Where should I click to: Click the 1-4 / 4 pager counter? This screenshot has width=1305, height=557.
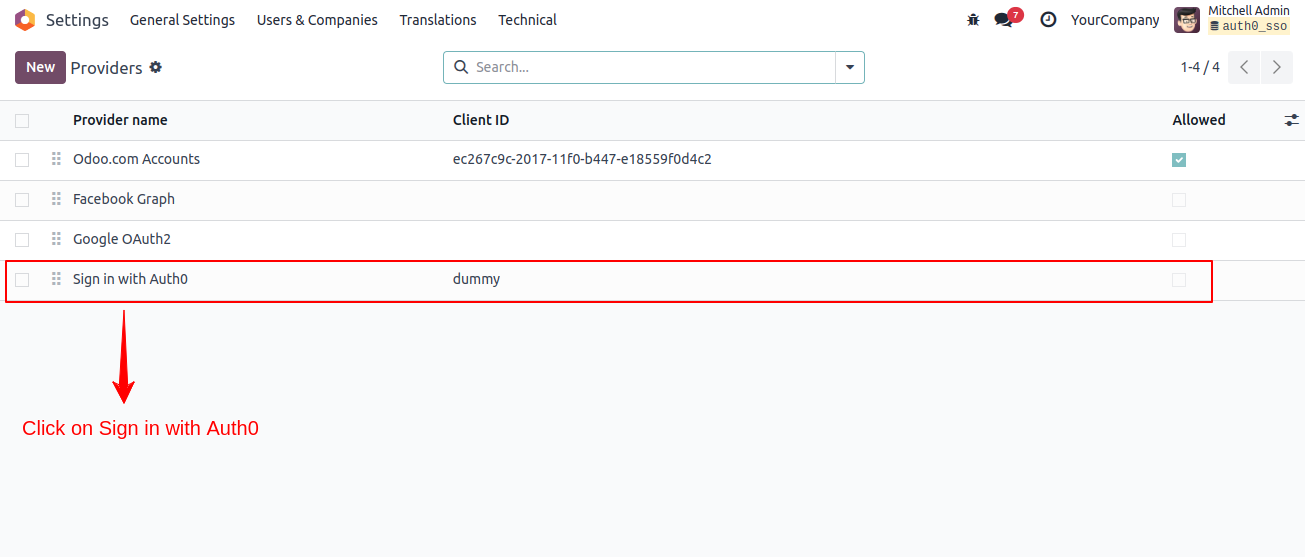click(x=1200, y=68)
